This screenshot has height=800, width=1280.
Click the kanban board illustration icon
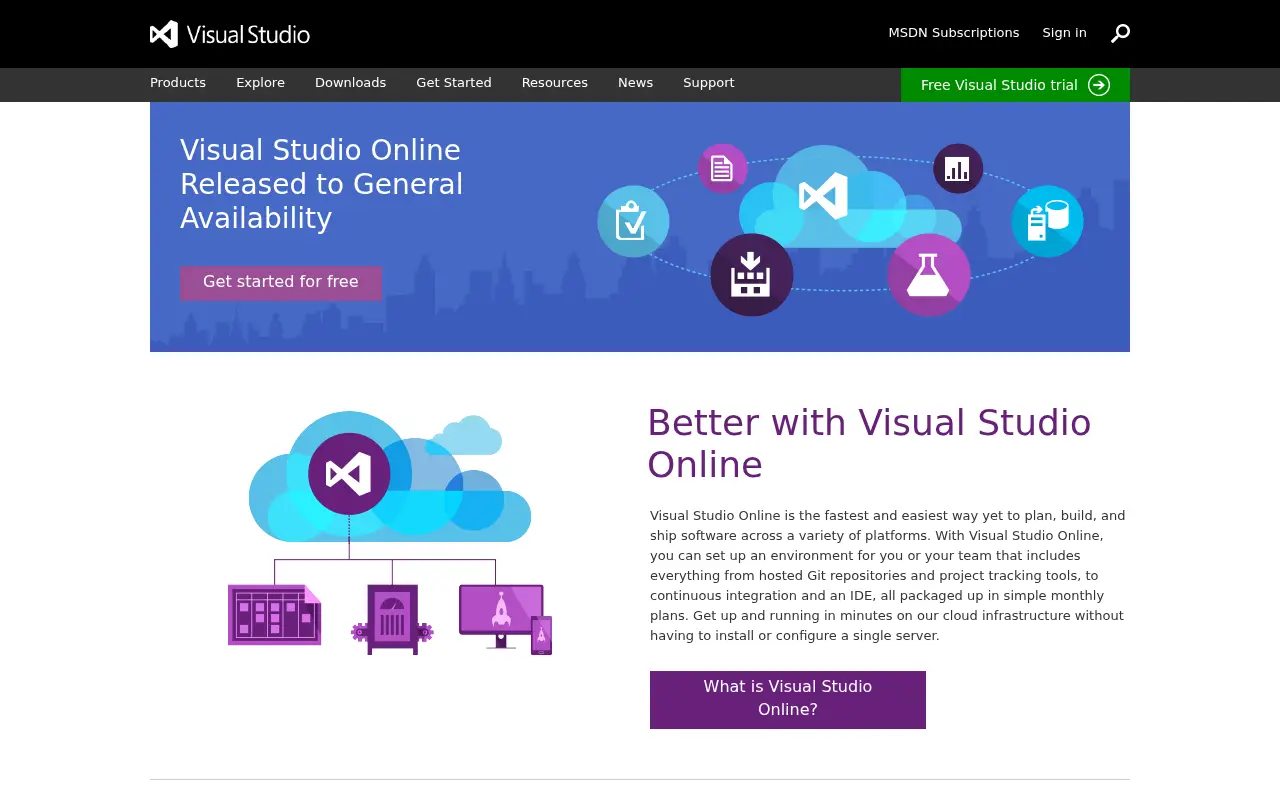point(275,615)
